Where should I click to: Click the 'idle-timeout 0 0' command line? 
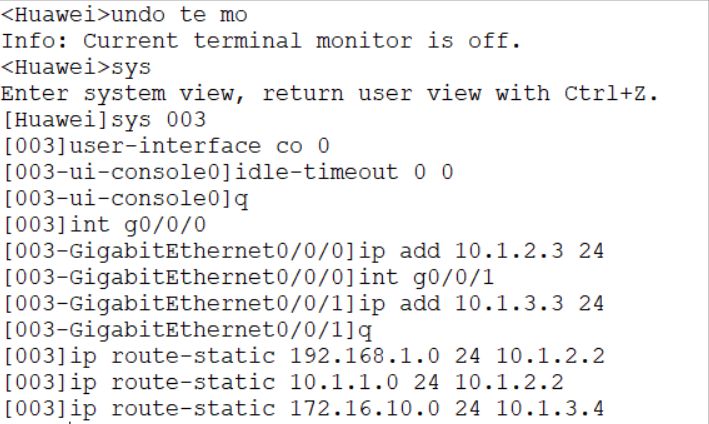pyautogui.click(x=228, y=172)
